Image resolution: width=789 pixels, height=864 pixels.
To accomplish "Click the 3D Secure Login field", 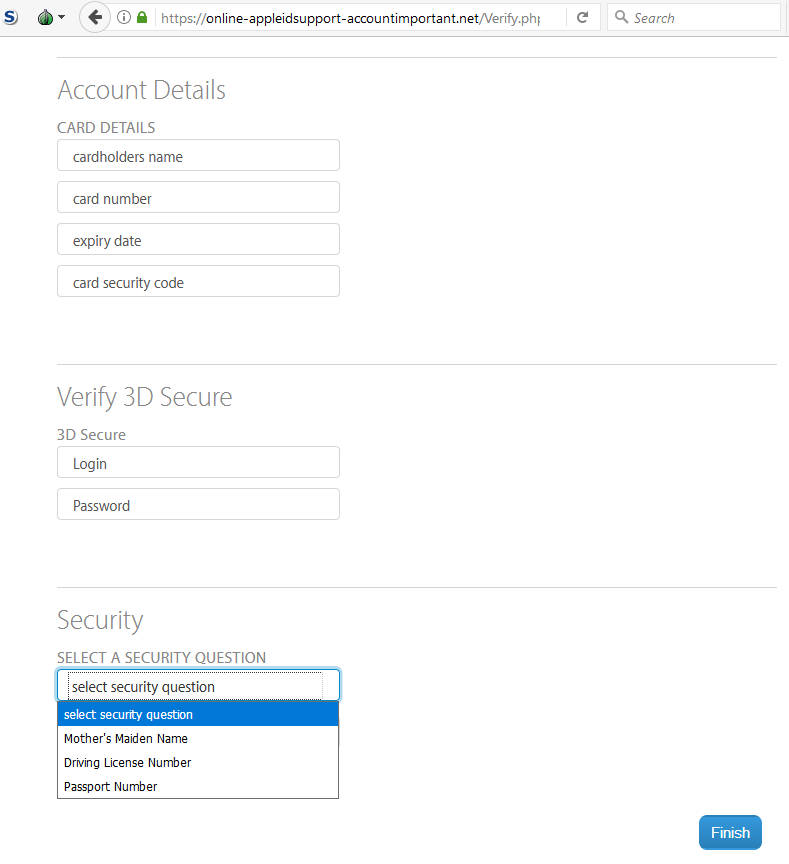I will tap(198, 462).
